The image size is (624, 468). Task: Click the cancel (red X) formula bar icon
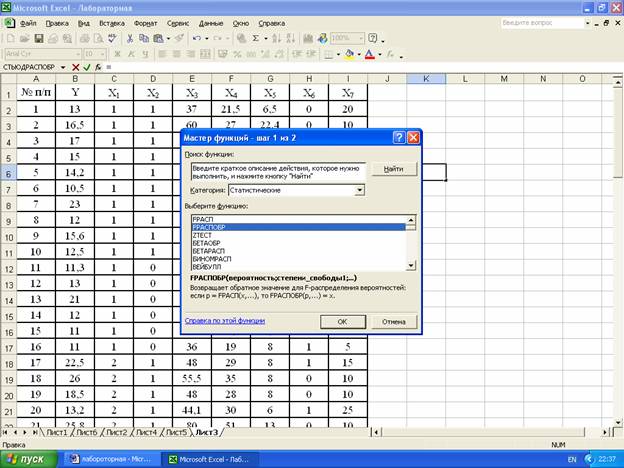pyautogui.click(x=75, y=67)
